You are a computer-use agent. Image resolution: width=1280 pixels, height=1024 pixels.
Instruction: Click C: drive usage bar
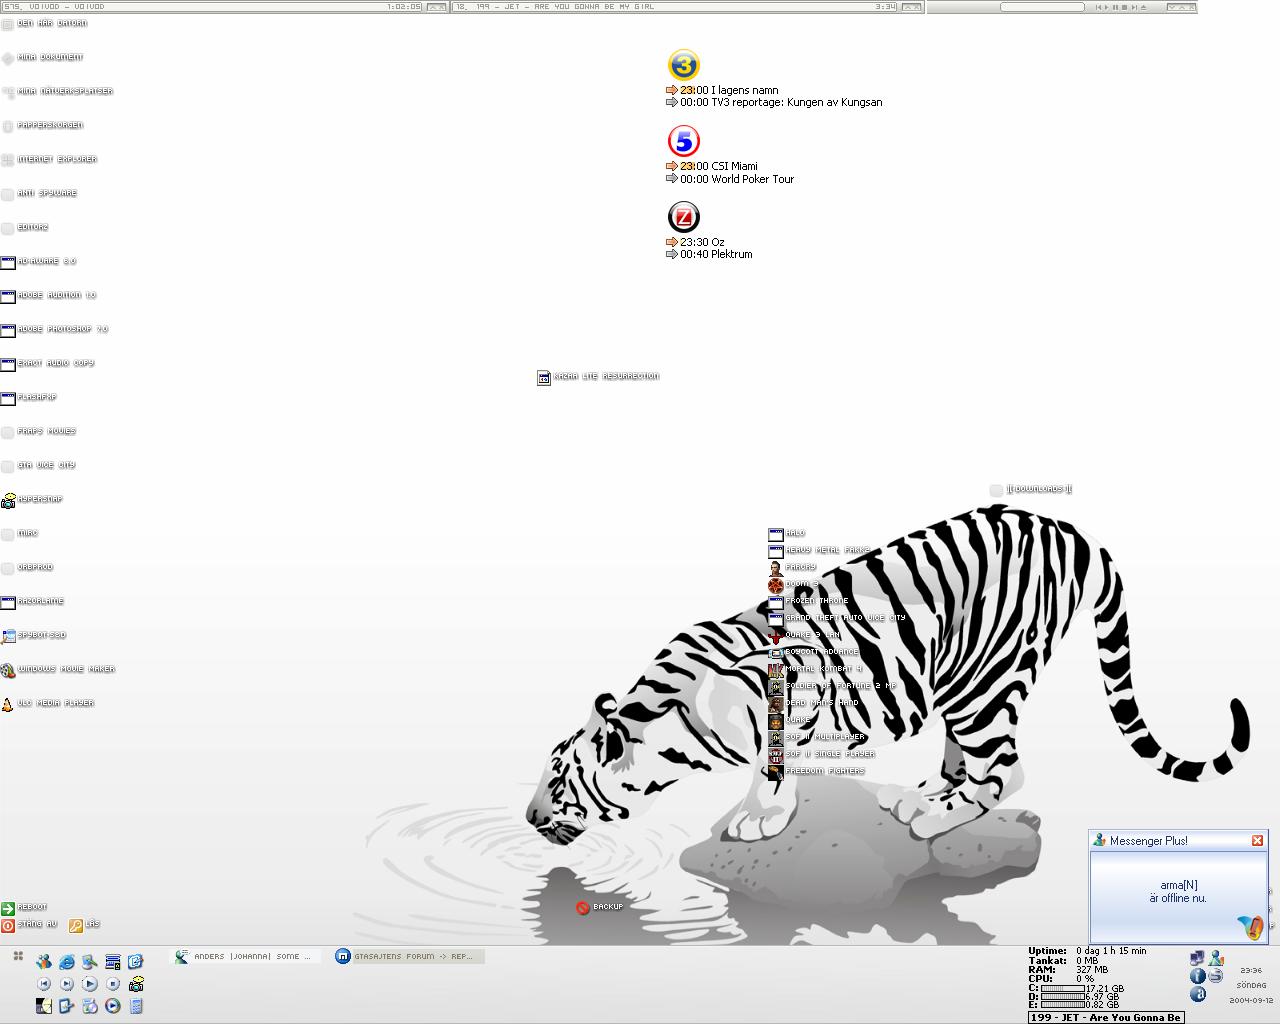coord(1062,988)
